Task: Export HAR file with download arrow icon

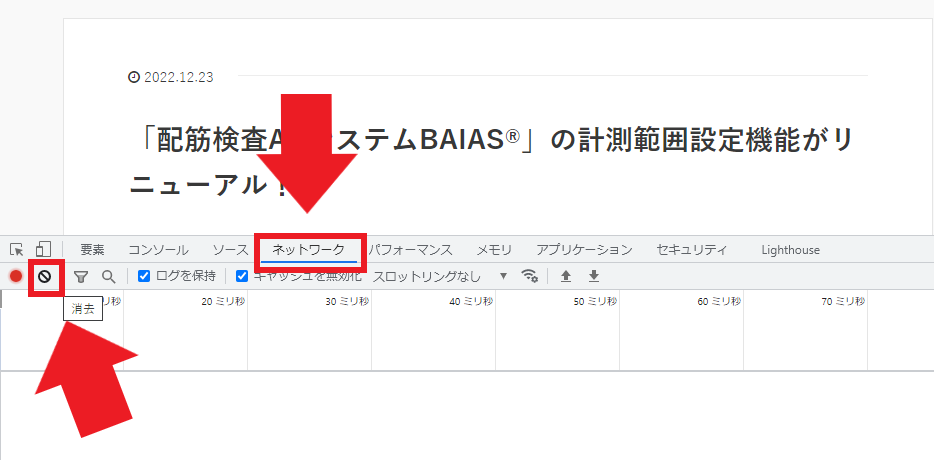Action: (x=594, y=276)
